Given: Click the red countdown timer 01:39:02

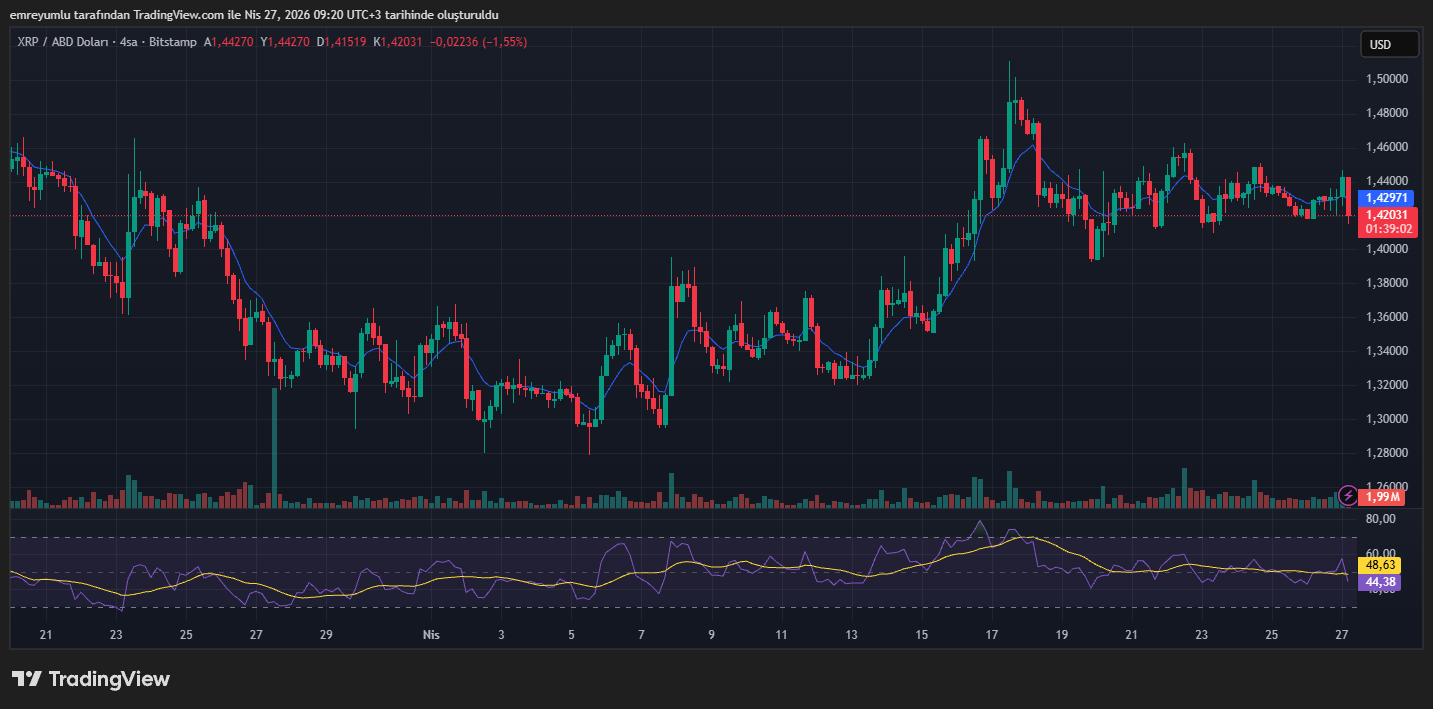Looking at the screenshot, I should coord(1388,228).
